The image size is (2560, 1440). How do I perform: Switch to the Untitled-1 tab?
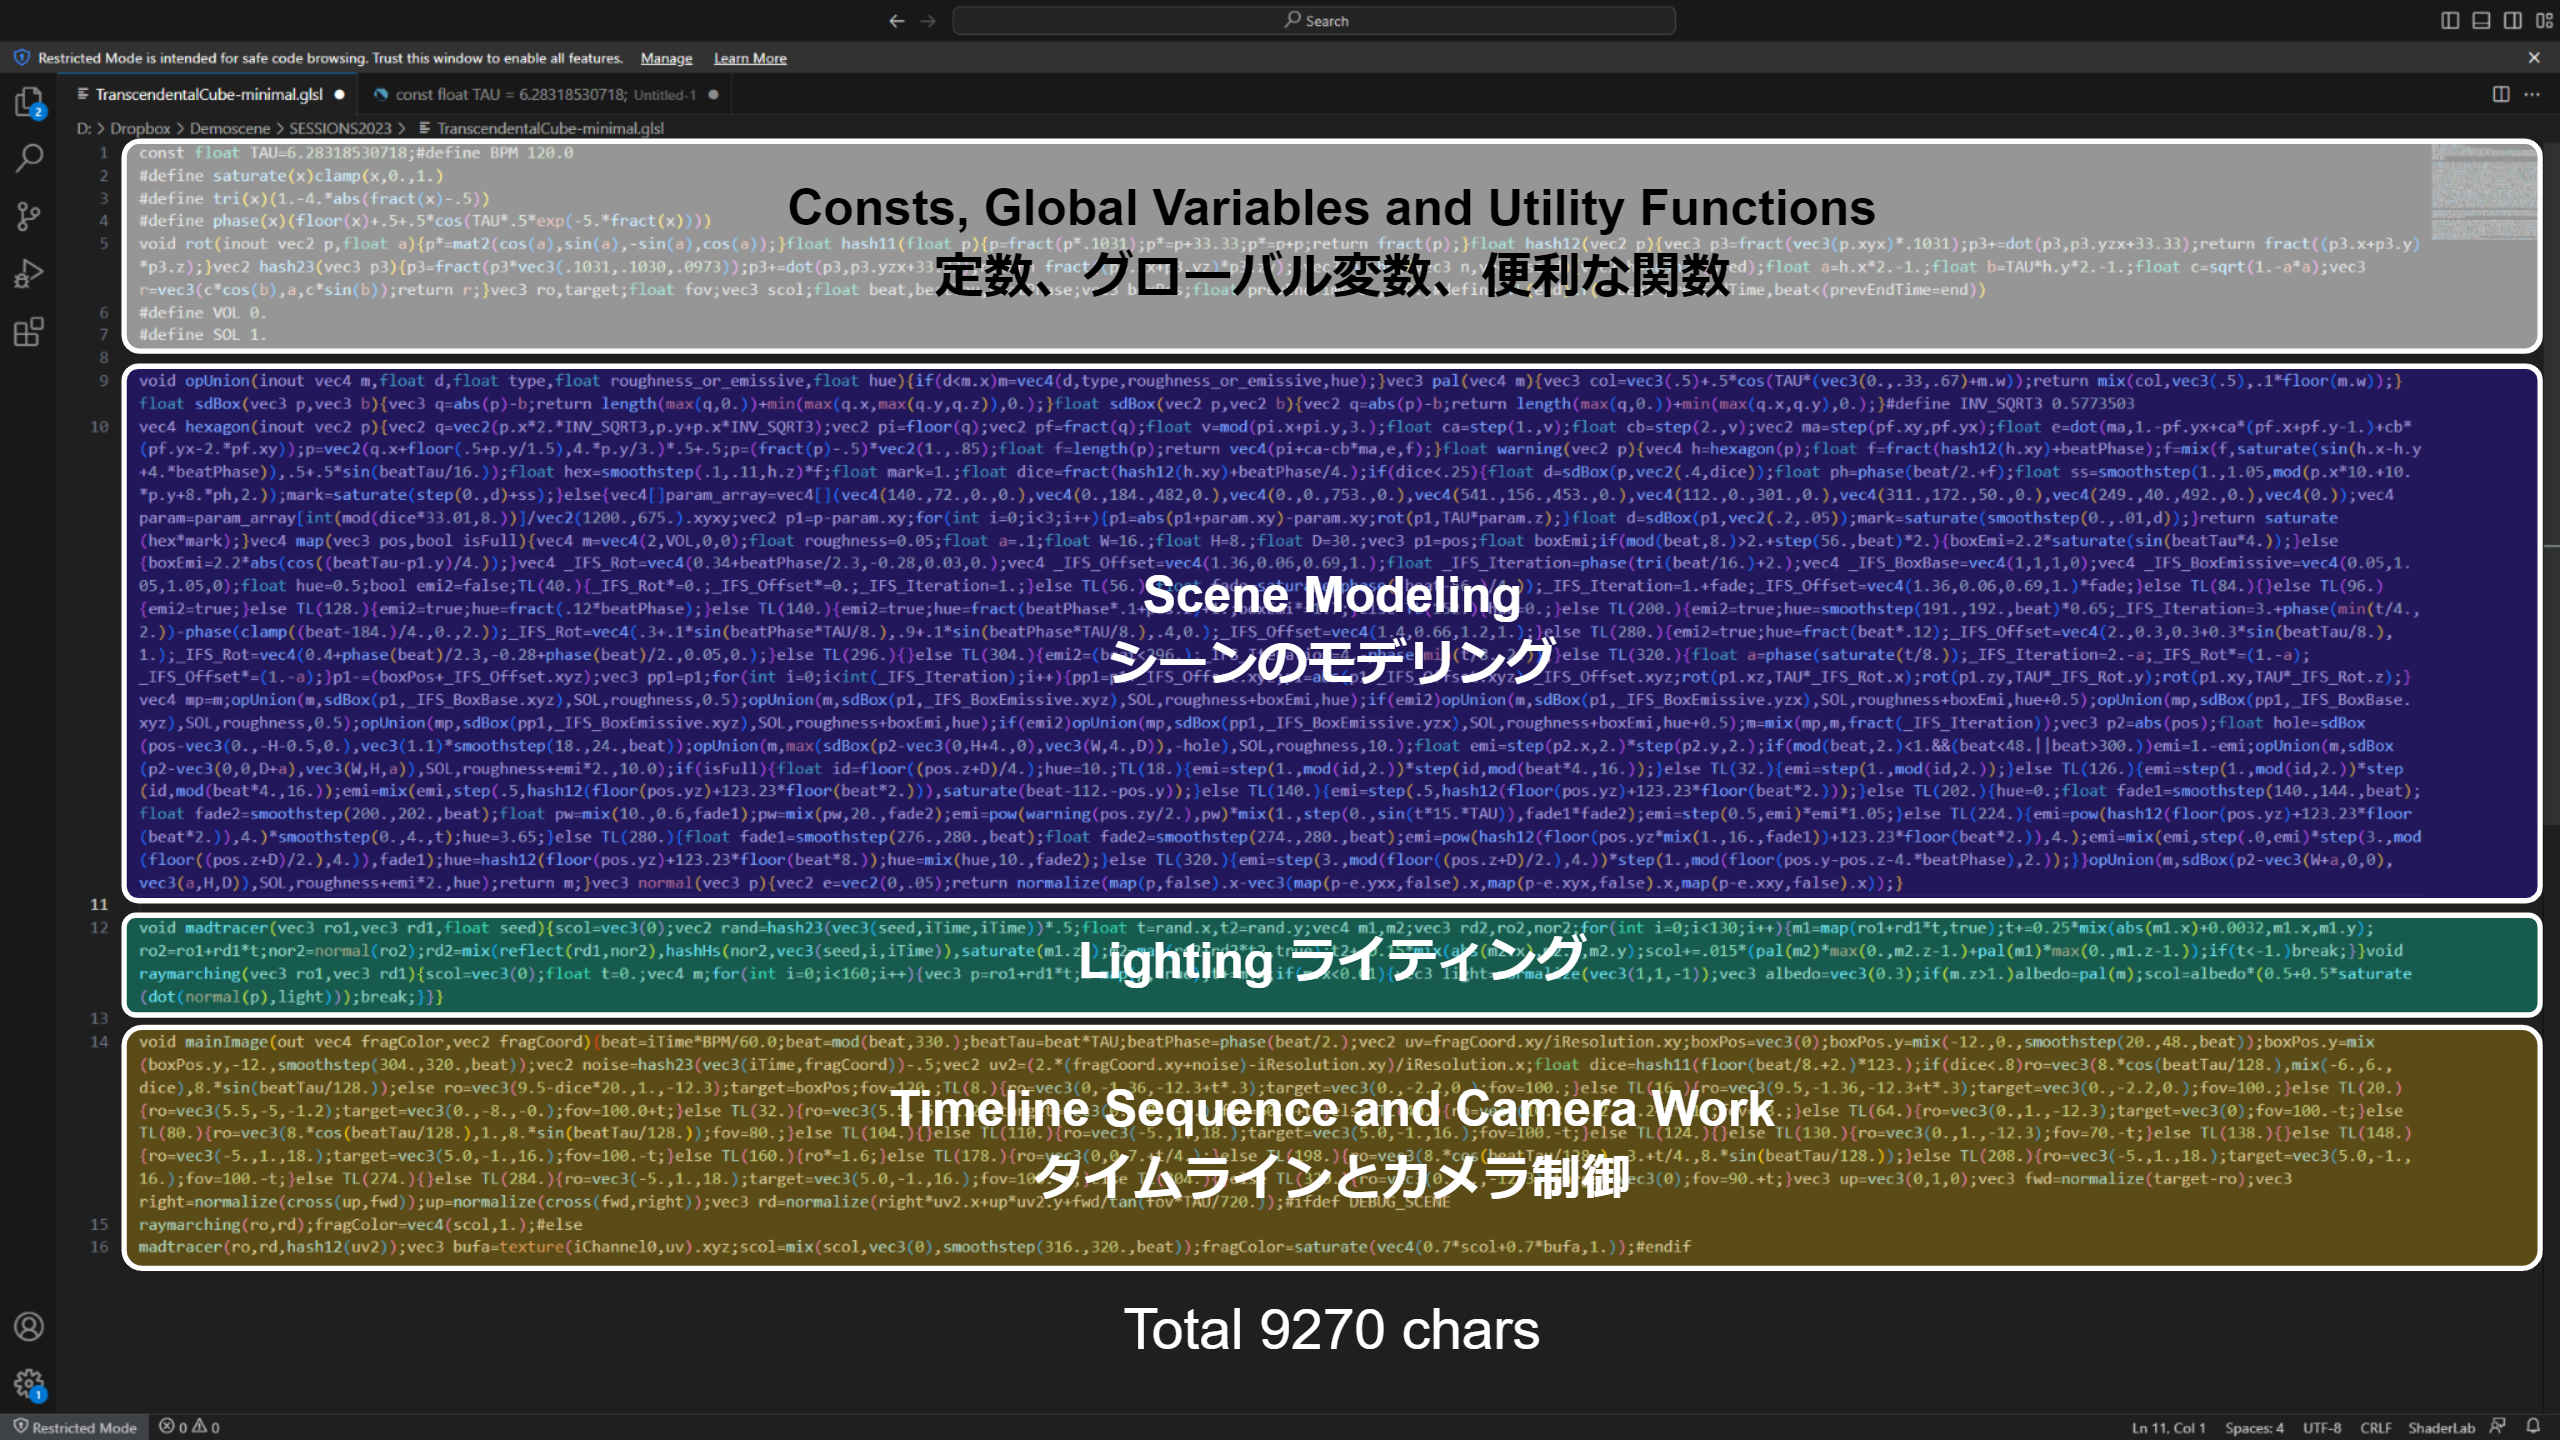click(545, 94)
